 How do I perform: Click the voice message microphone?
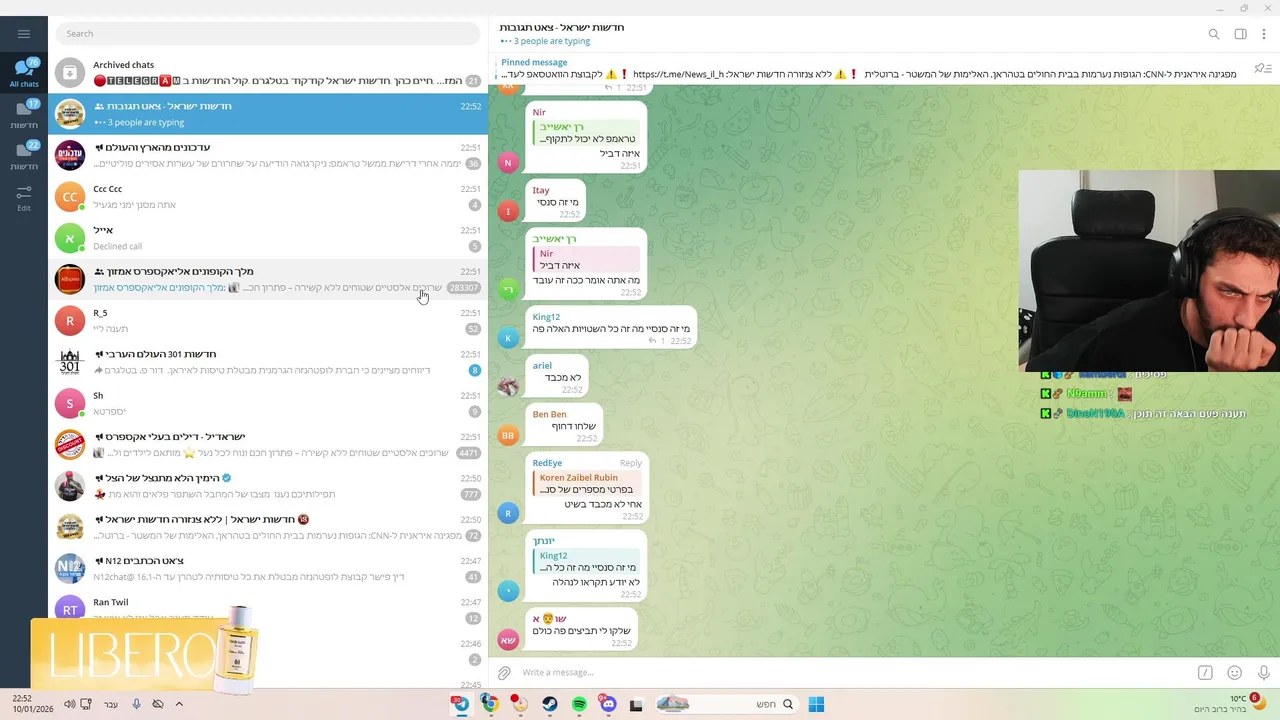coord(1263,673)
